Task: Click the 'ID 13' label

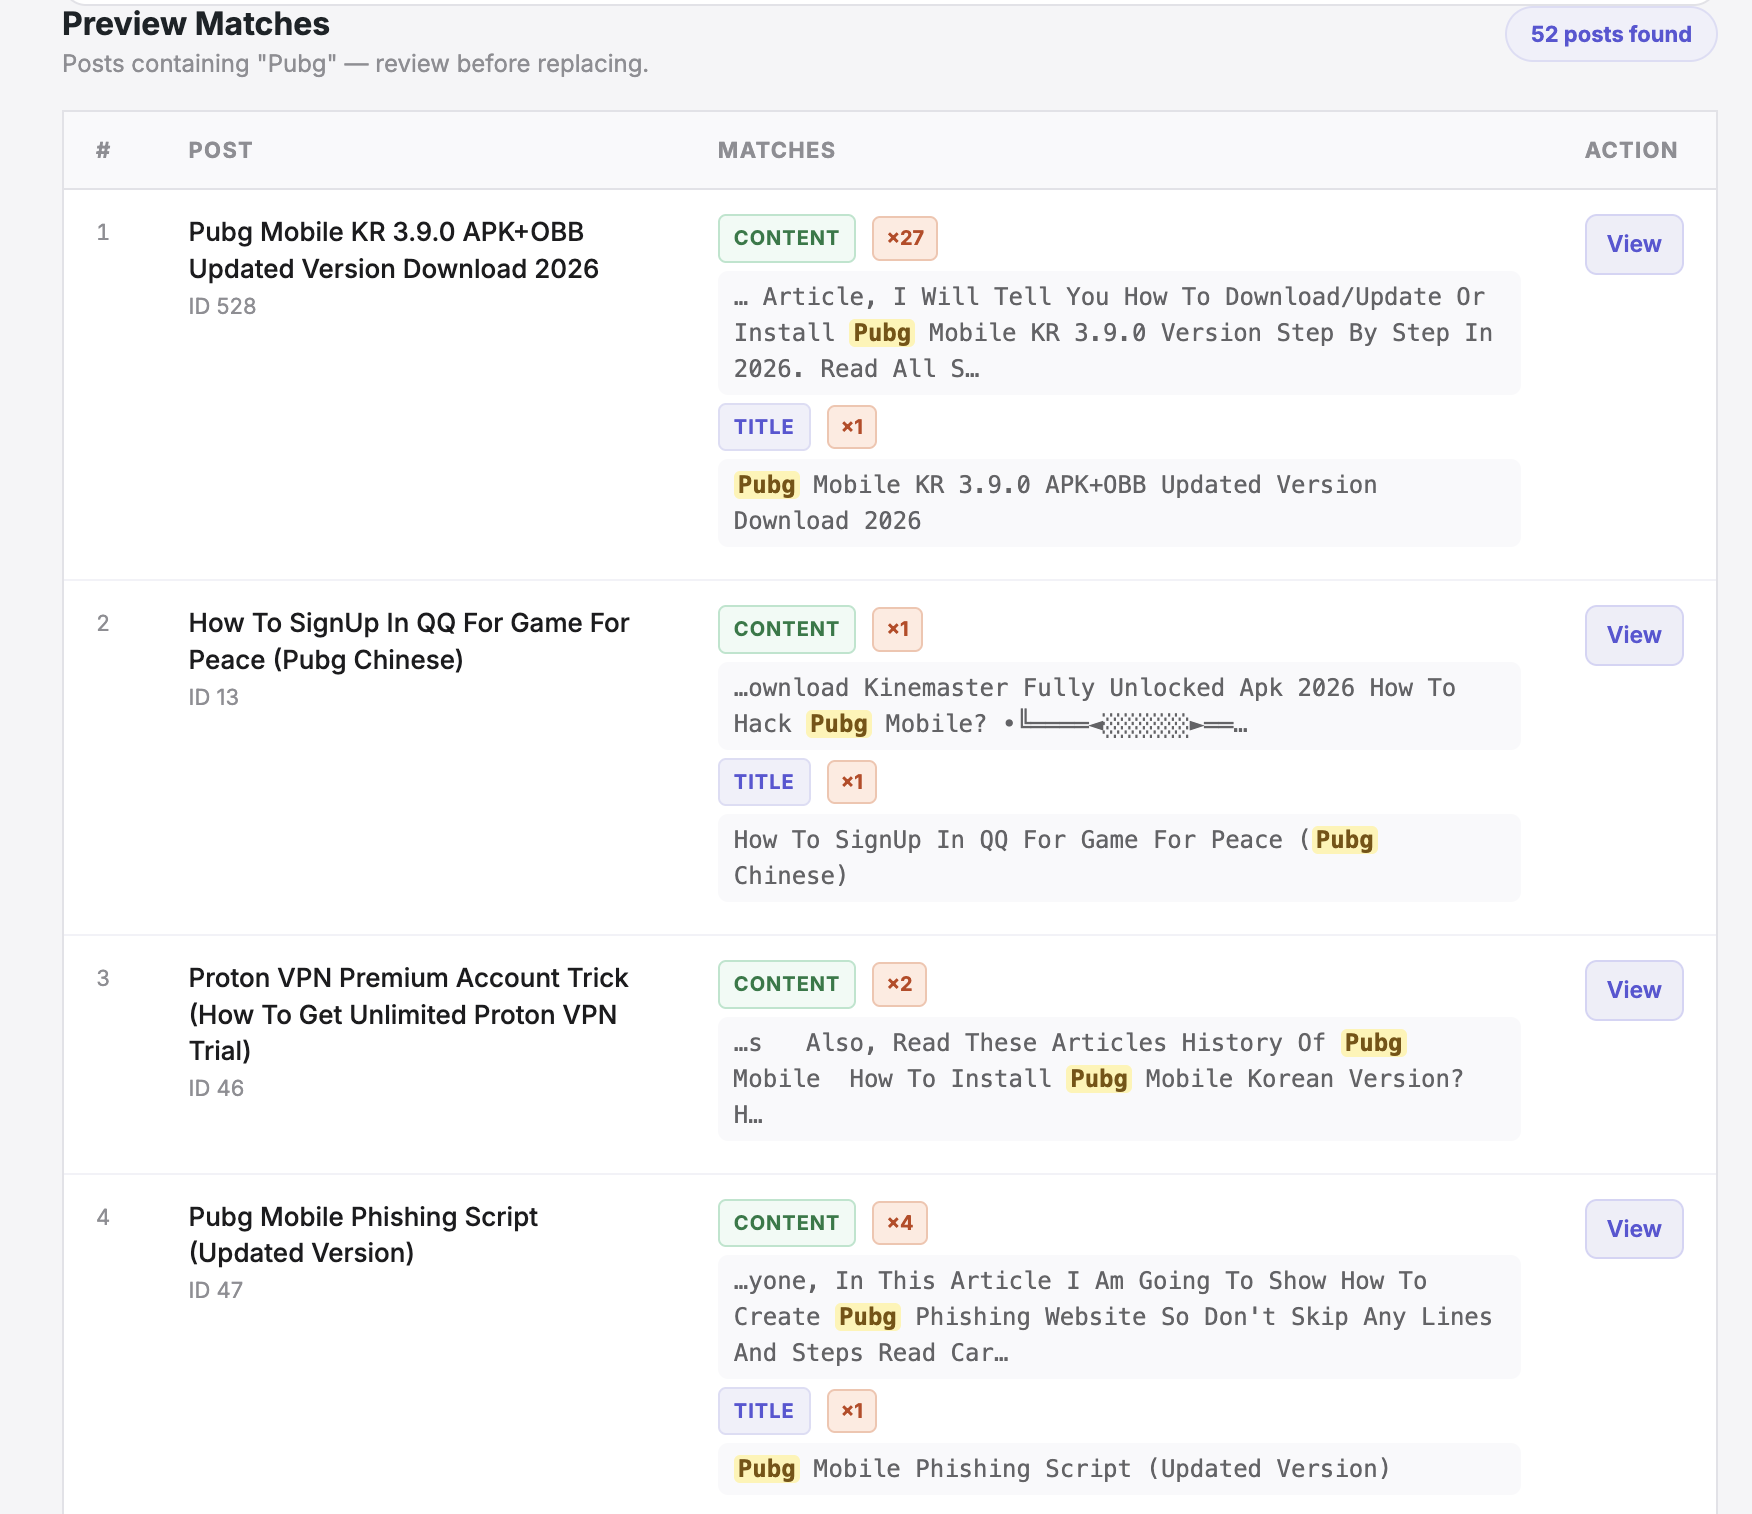Action: pyautogui.click(x=213, y=697)
